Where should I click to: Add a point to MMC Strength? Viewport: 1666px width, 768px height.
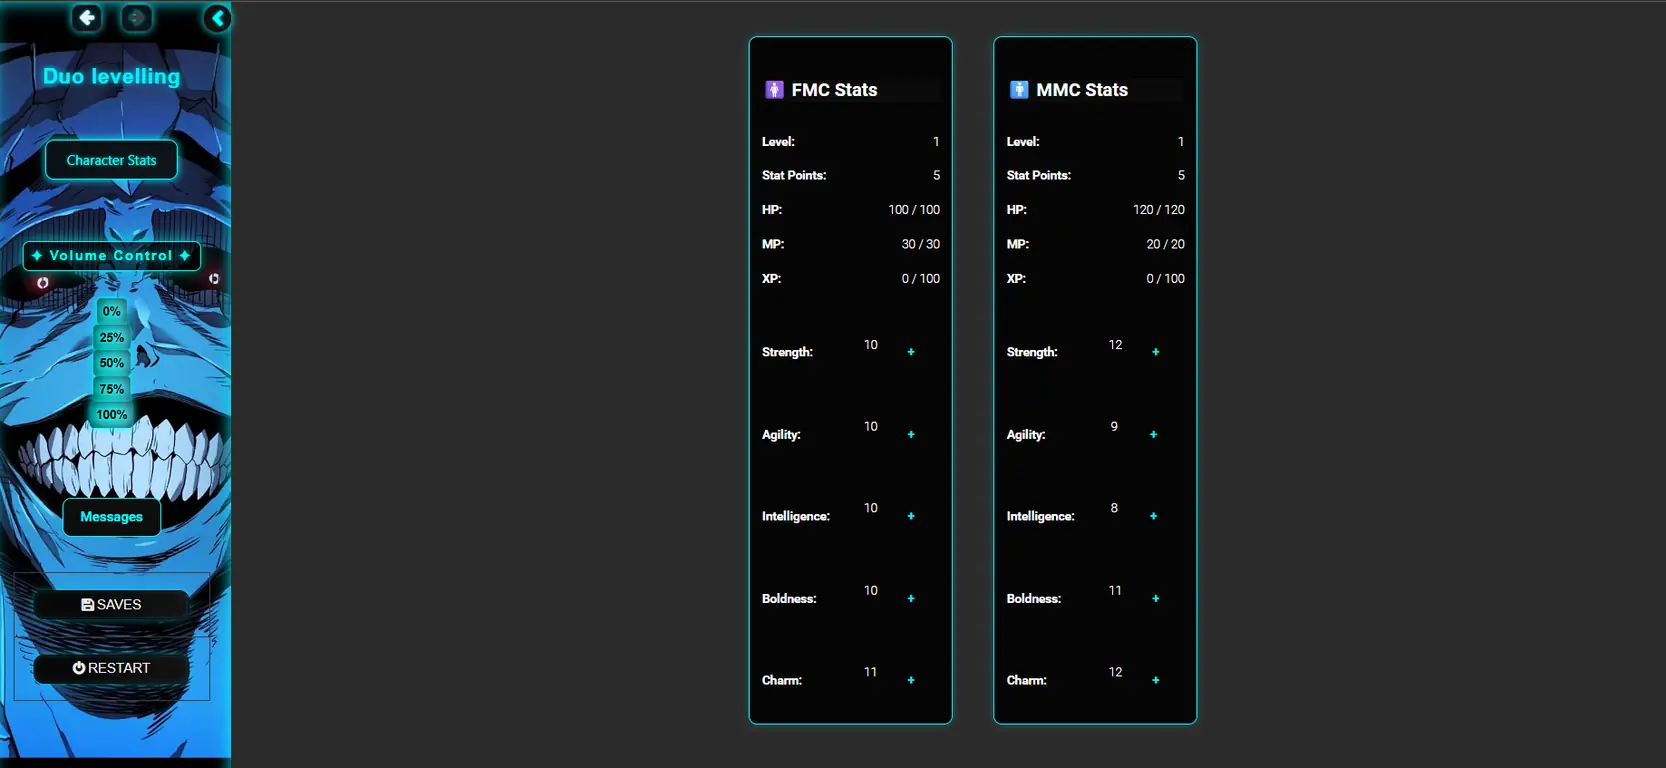[1156, 352]
